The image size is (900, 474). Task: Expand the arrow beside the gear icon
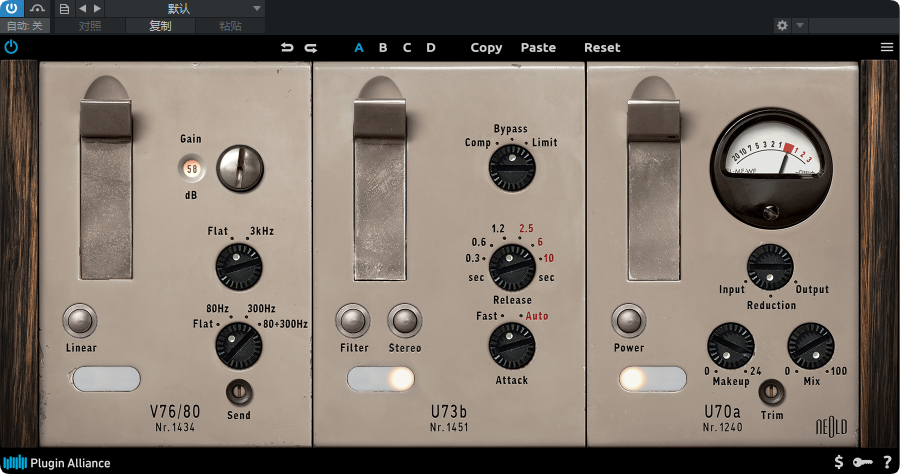[800, 25]
